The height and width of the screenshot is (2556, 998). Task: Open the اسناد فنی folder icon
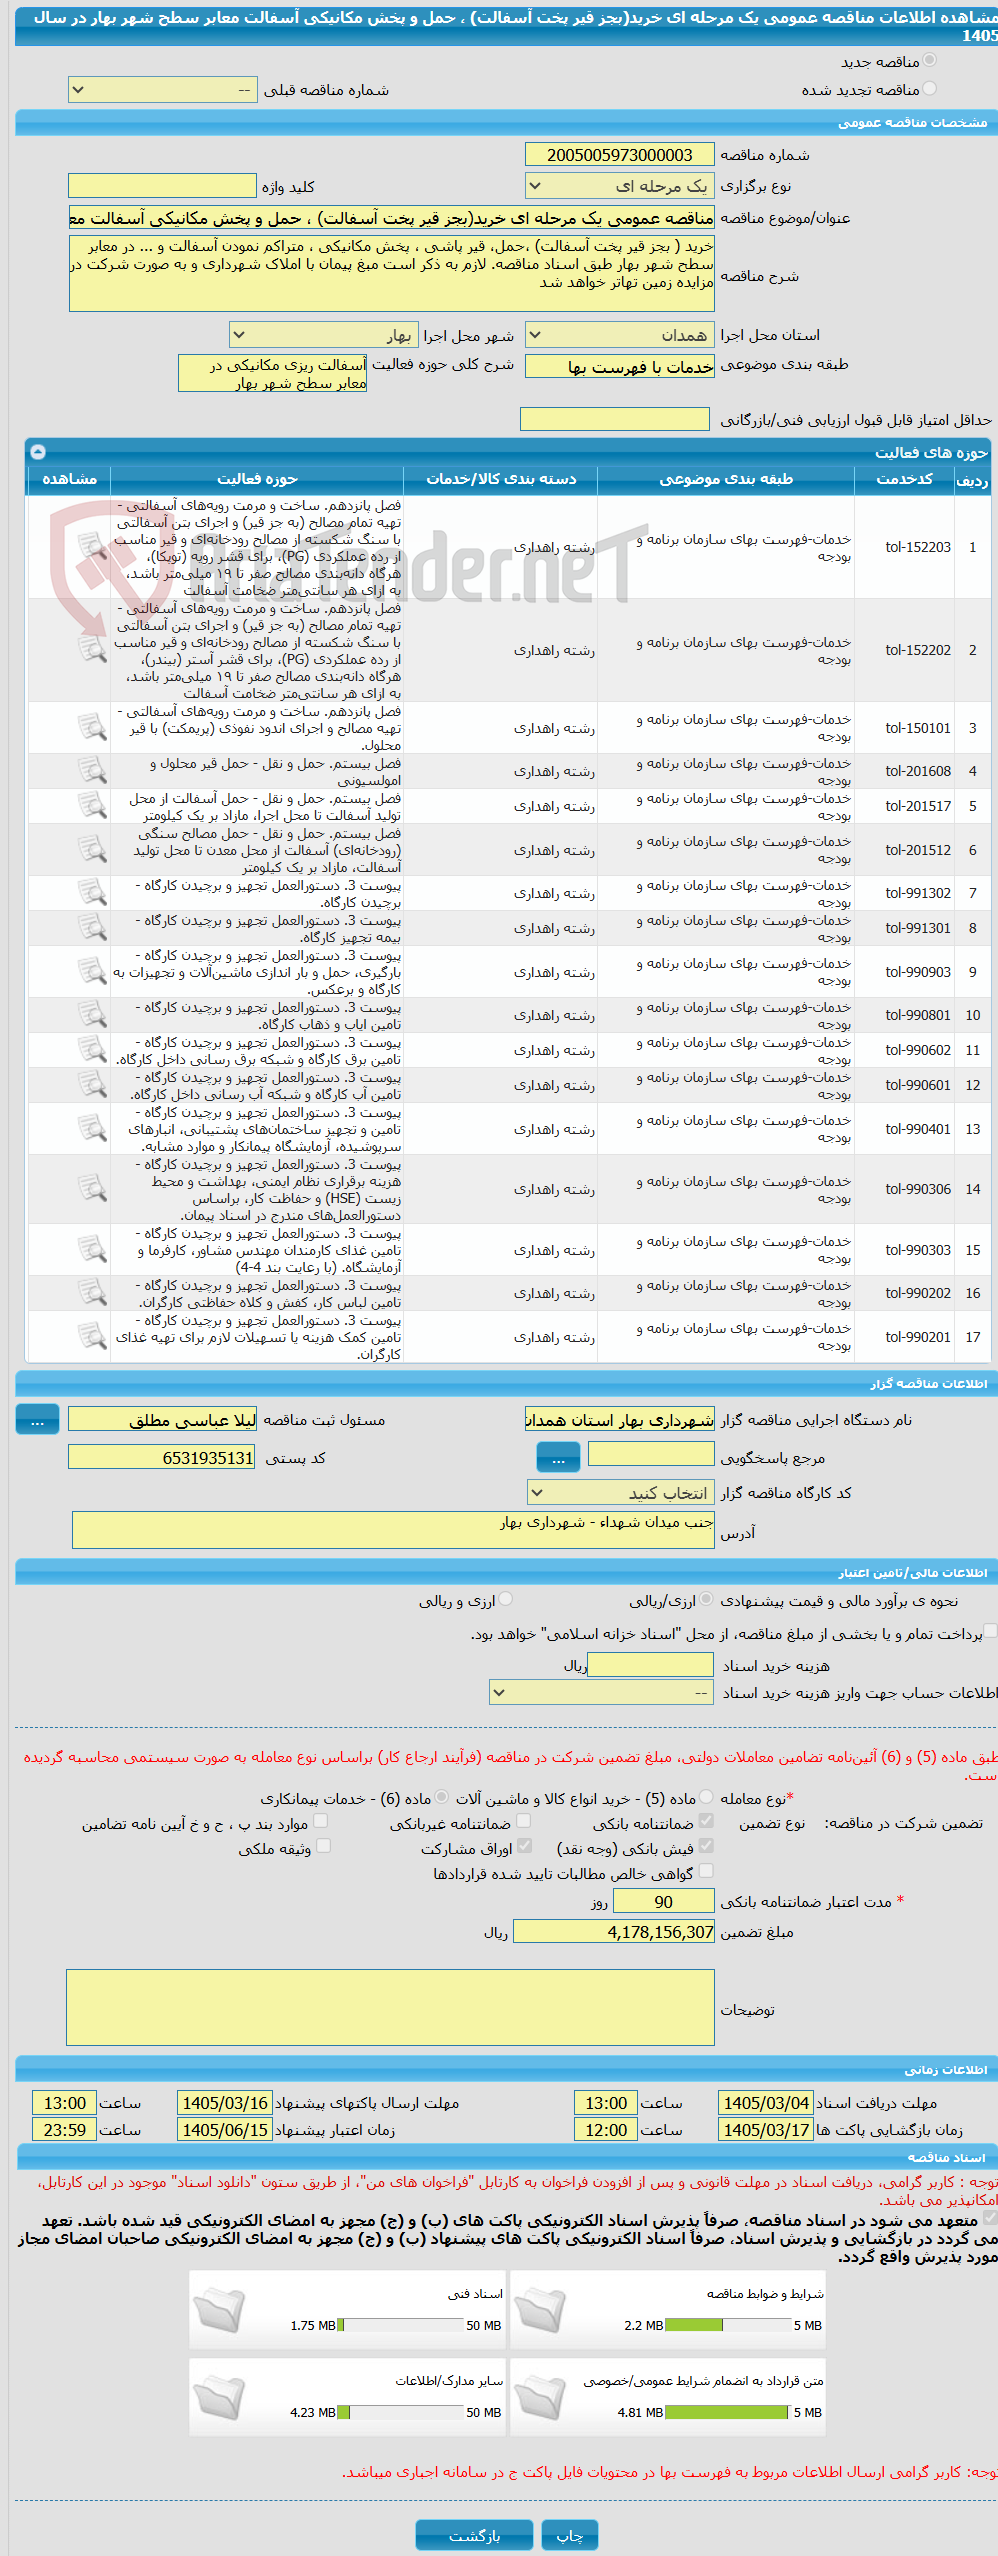click(220, 2310)
